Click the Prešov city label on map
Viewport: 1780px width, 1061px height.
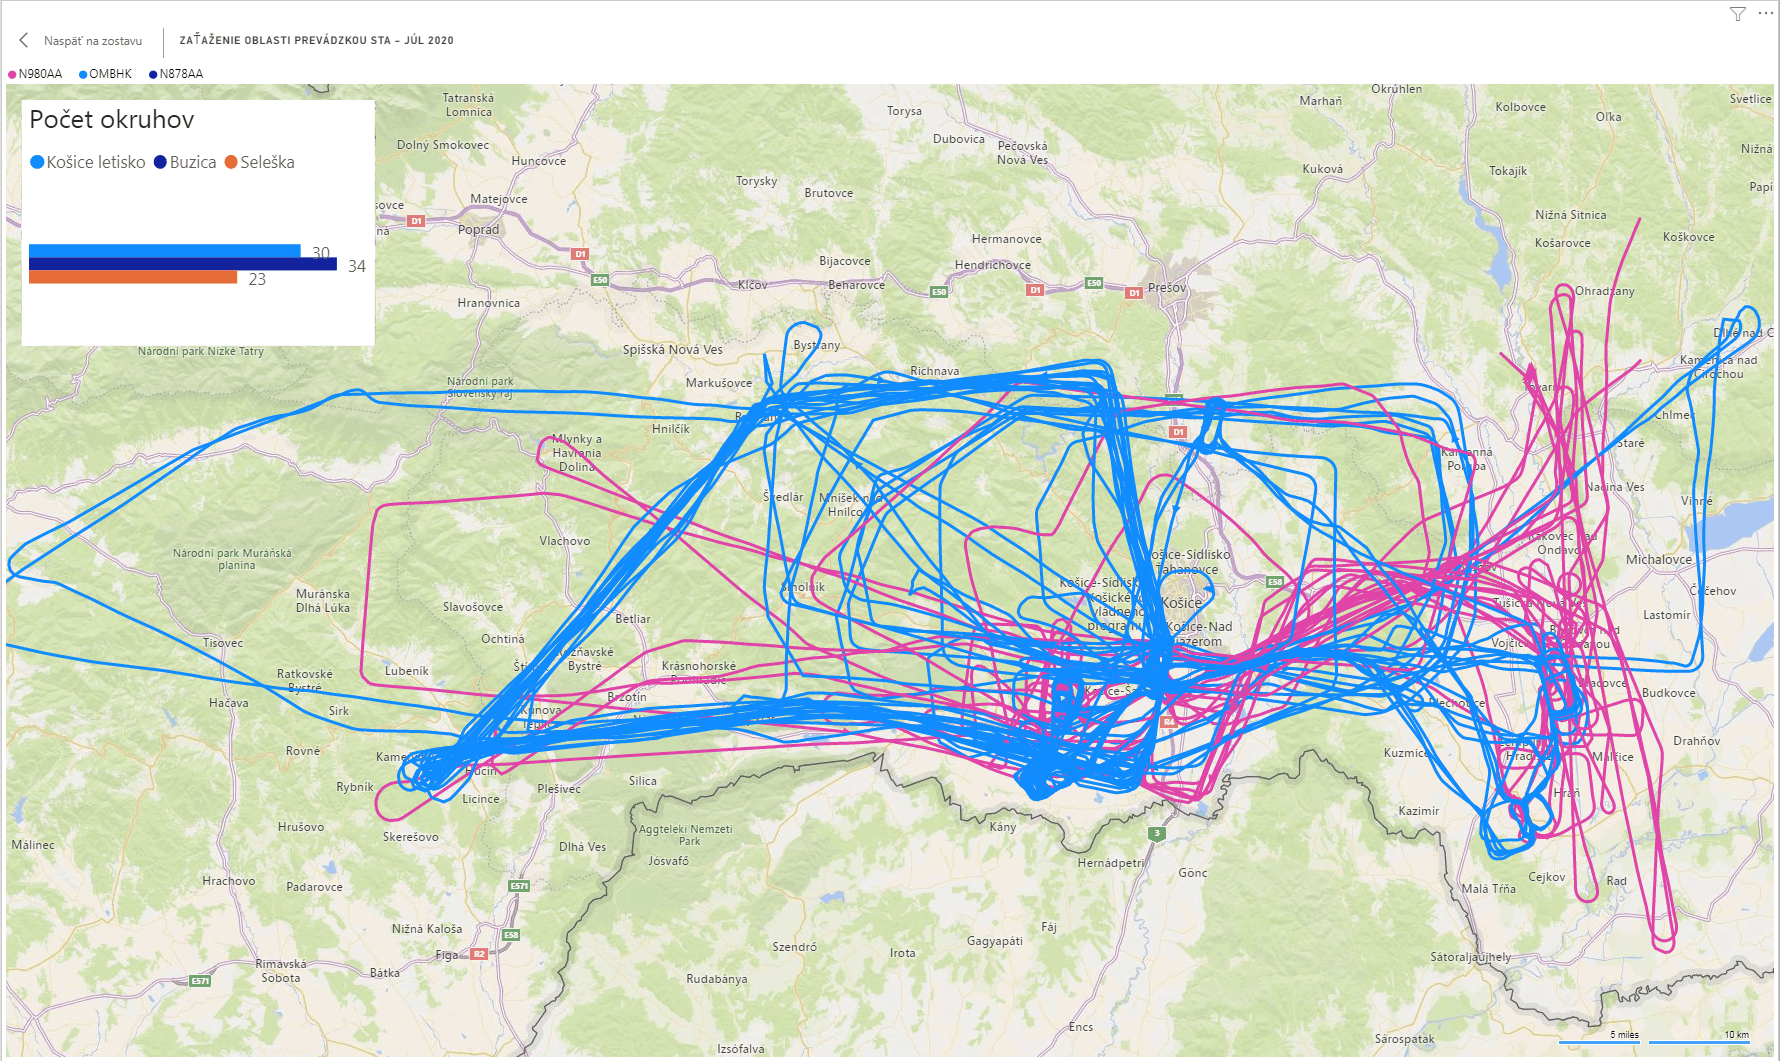tap(1167, 288)
